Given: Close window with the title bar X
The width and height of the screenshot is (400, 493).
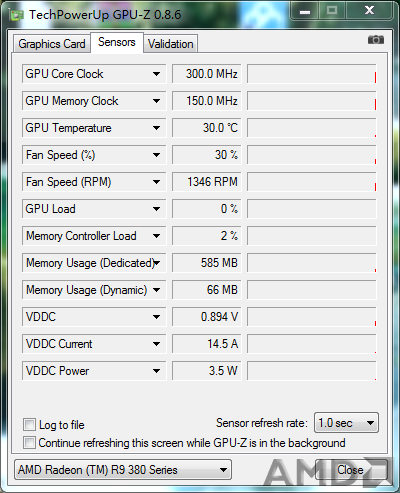Looking at the screenshot, I should (x=369, y=11).
